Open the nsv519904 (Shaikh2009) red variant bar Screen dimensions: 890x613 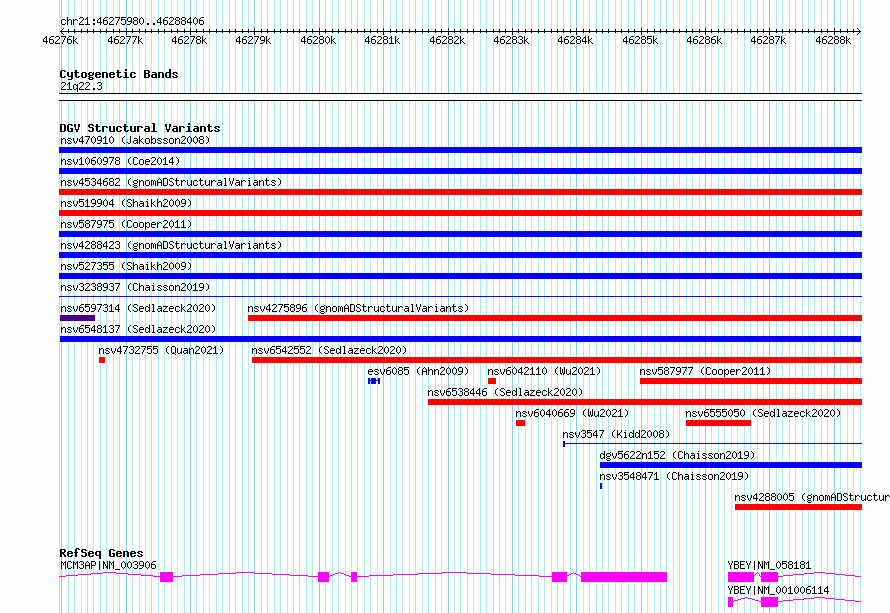[x=460, y=213]
